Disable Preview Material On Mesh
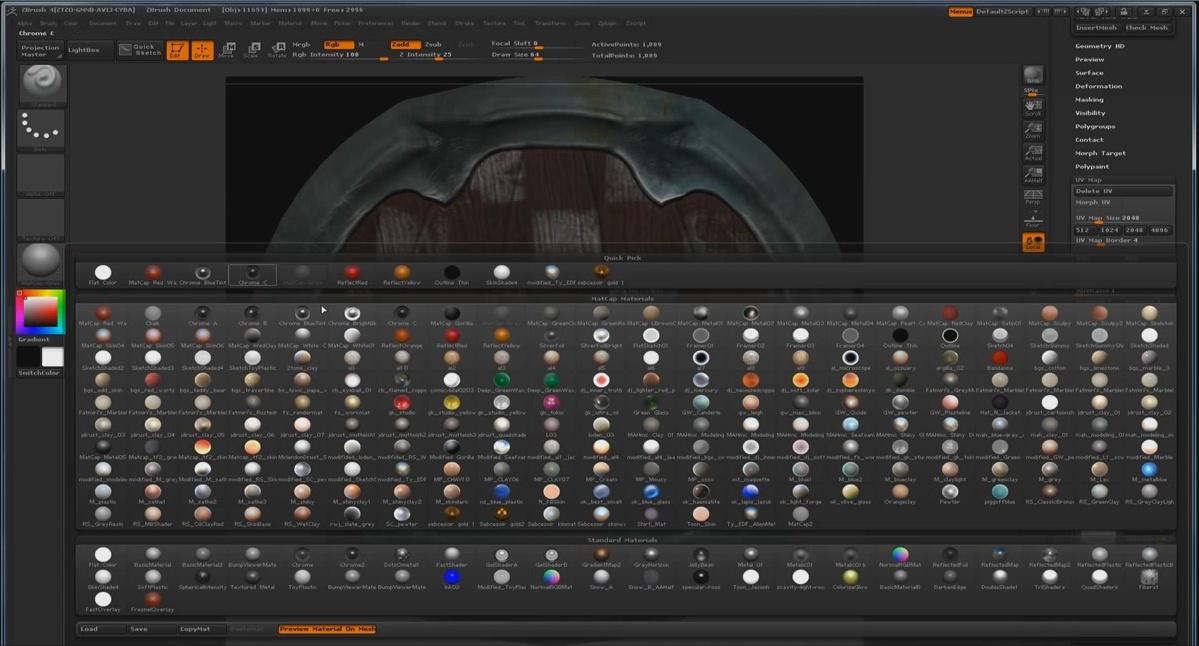Viewport: 1199px width, 646px height. pos(327,629)
